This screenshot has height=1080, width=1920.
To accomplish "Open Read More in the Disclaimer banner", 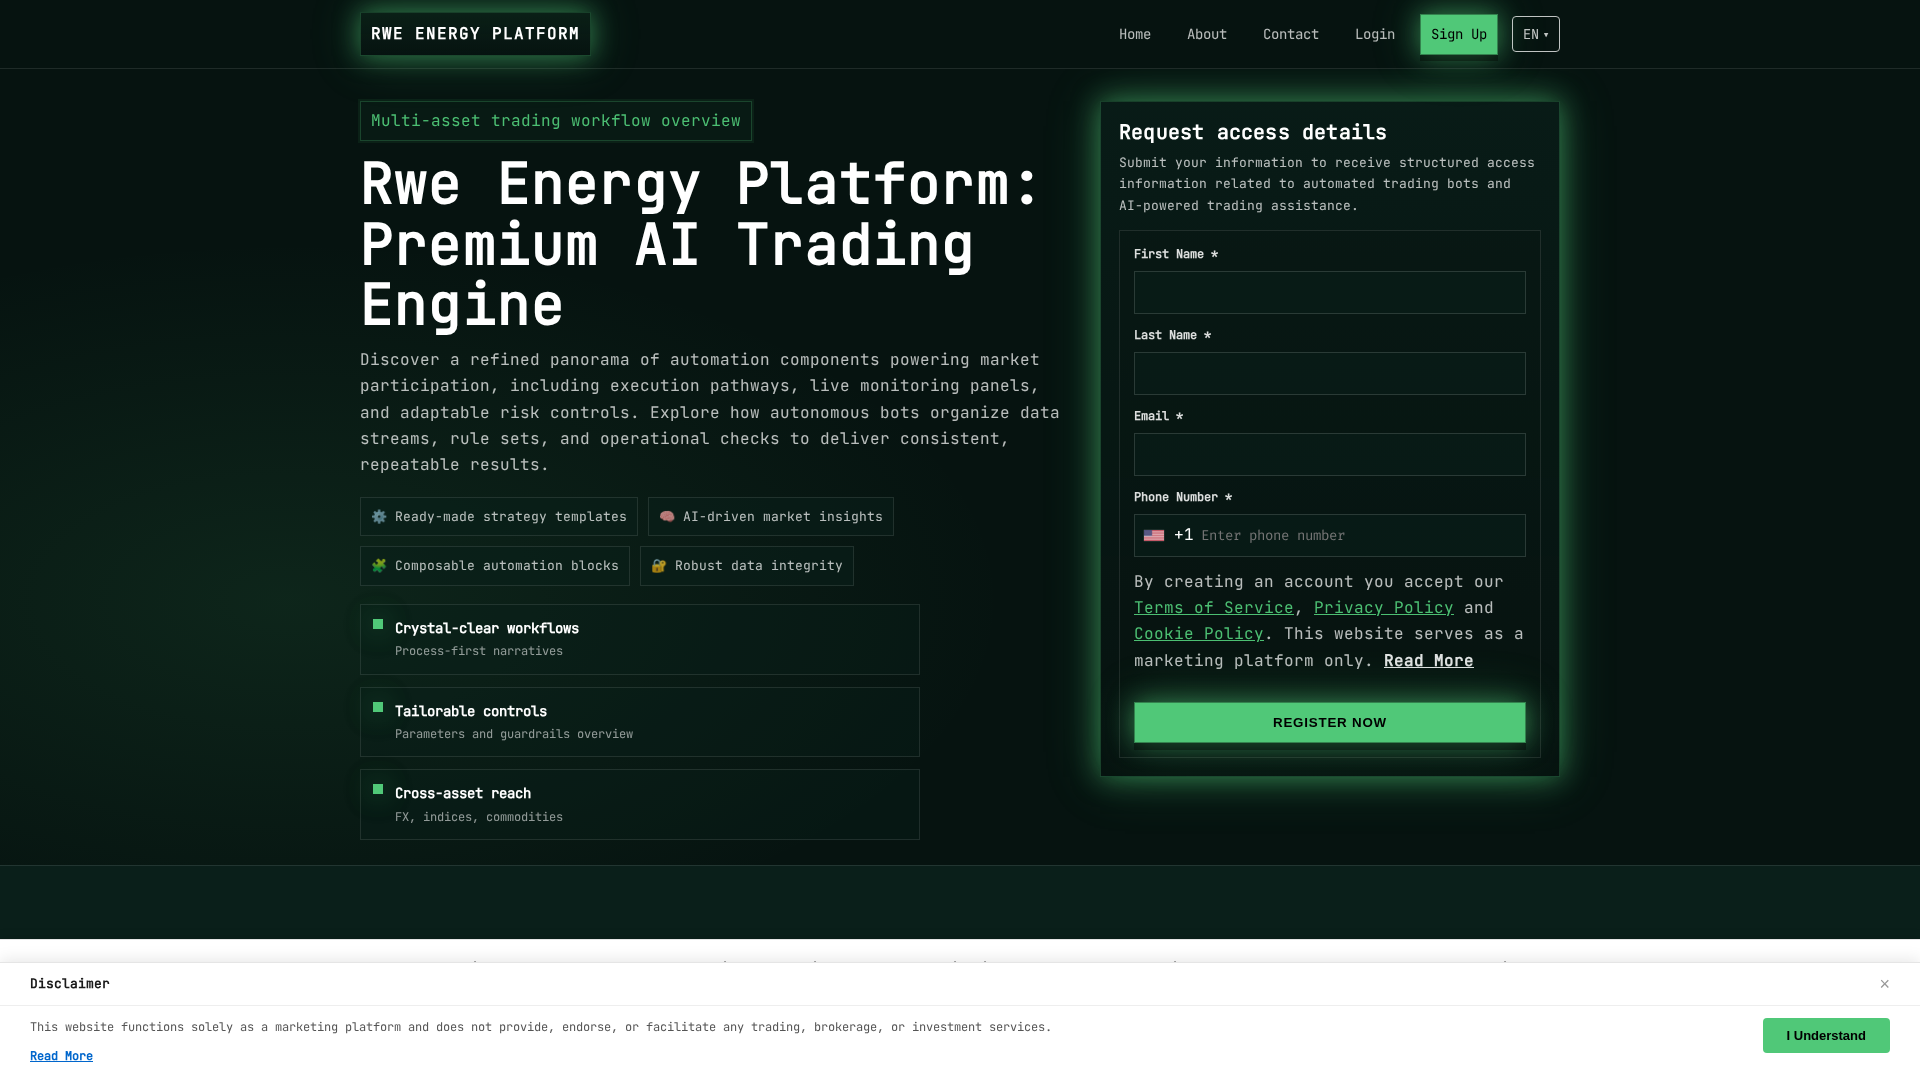I will click(61, 1056).
